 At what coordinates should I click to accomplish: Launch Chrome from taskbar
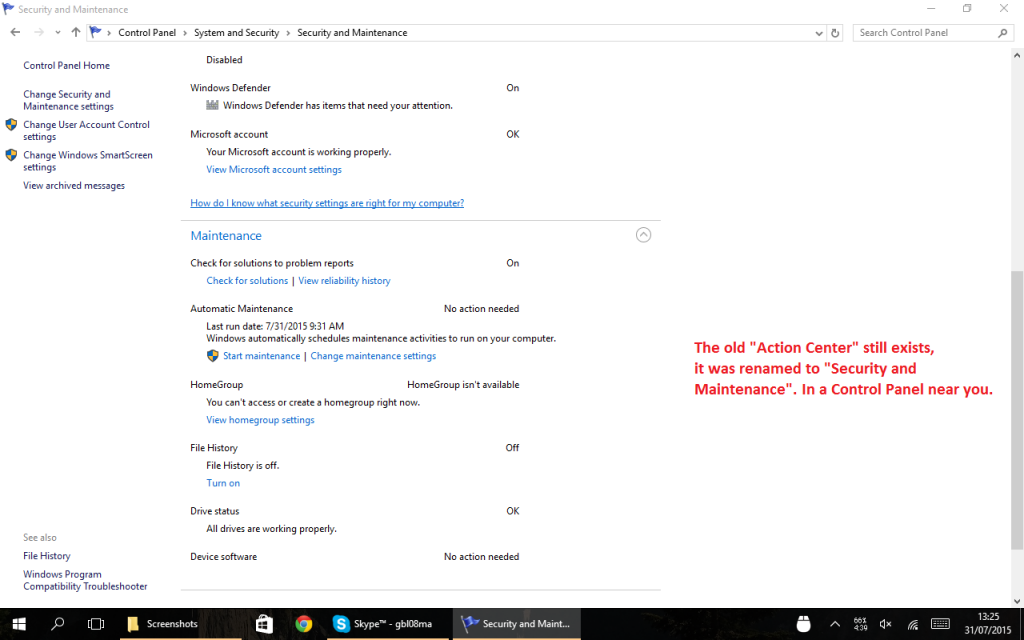(x=303, y=624)
